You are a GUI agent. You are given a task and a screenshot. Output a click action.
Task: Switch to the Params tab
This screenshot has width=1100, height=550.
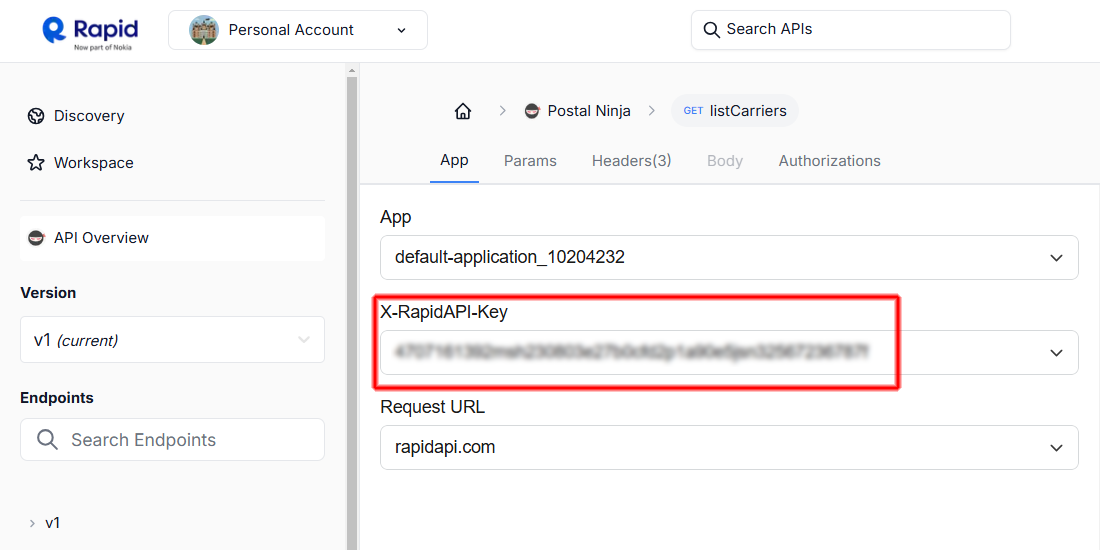click(530, 161)
